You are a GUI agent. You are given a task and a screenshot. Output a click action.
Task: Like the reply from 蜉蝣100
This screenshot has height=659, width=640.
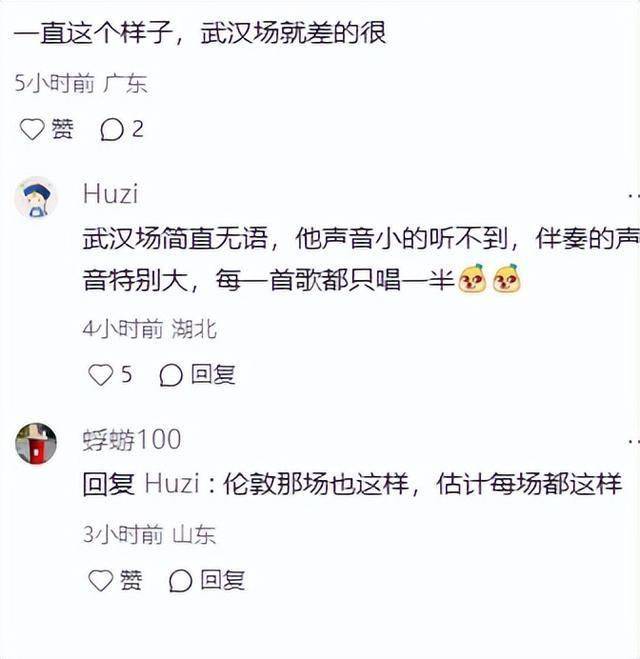[x=100, y=580]
